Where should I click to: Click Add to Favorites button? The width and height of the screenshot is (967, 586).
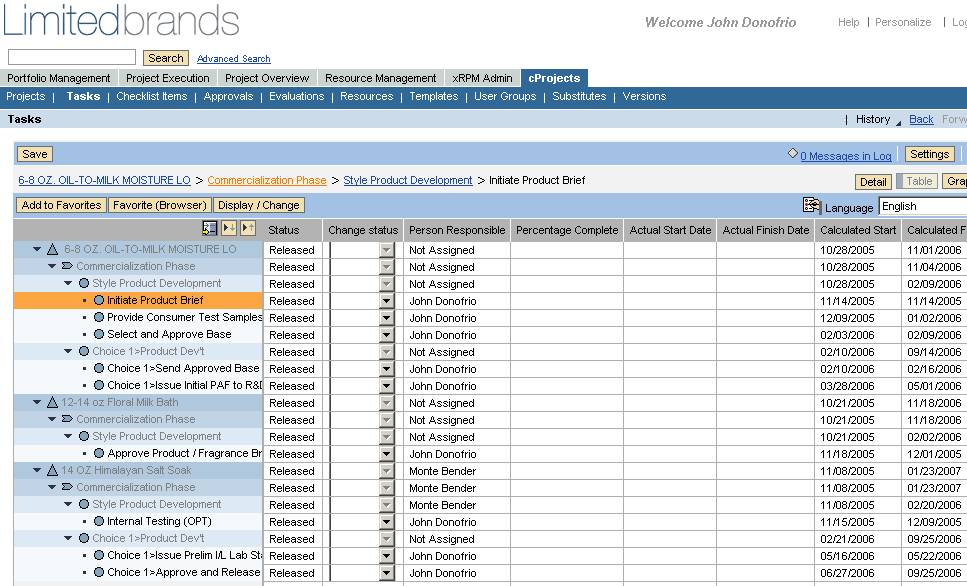click(x=61, y=205)
